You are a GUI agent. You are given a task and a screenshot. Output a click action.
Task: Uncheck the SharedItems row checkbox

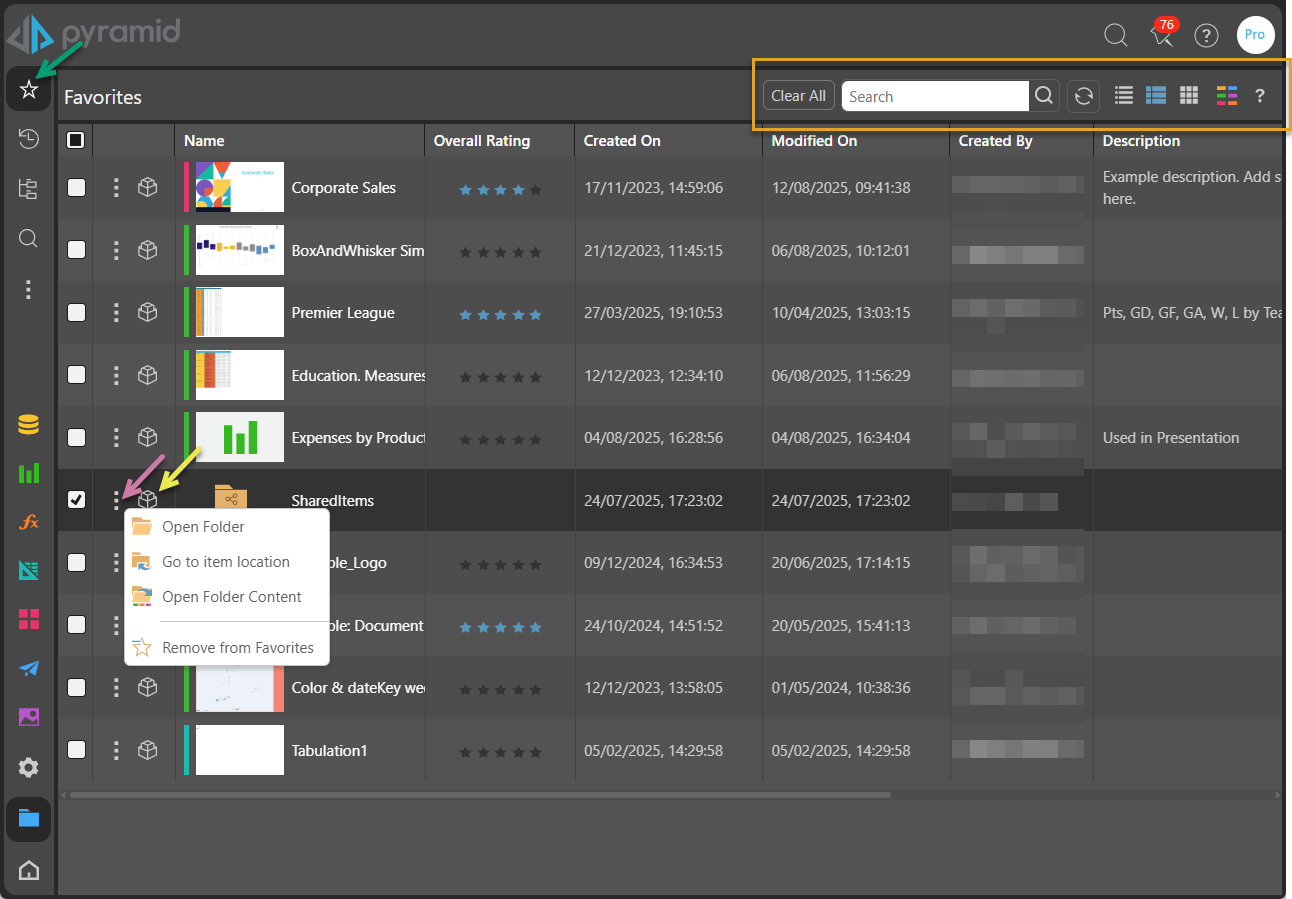pos(76,500)
